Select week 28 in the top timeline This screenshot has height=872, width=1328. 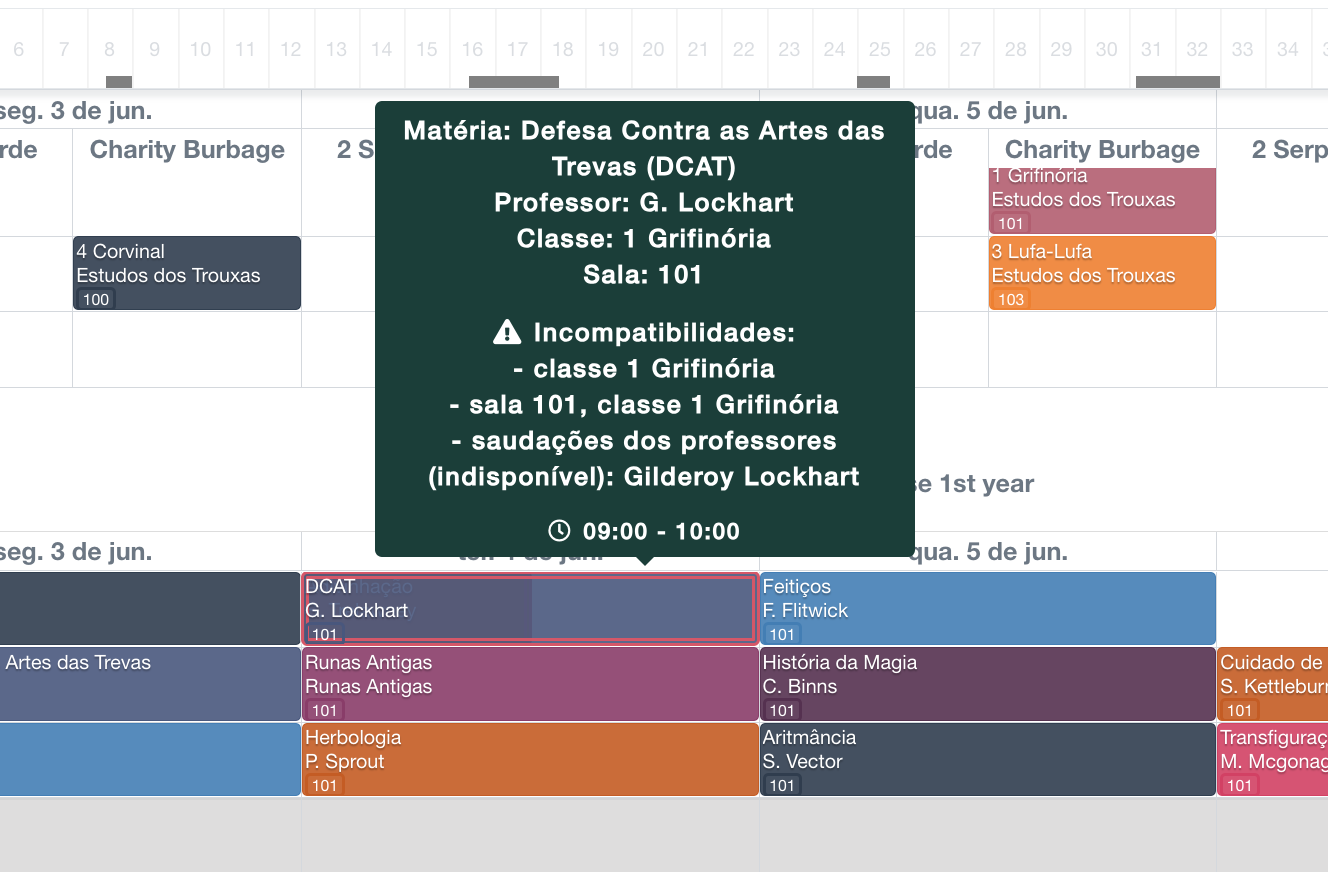pyautogui.click(x=1016, y=49)
